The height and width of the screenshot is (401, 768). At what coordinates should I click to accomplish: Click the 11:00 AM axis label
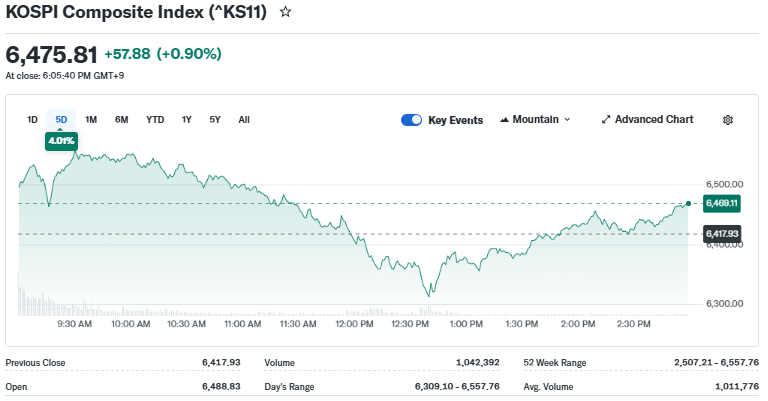pyautogui.click(x=242, y=324)
